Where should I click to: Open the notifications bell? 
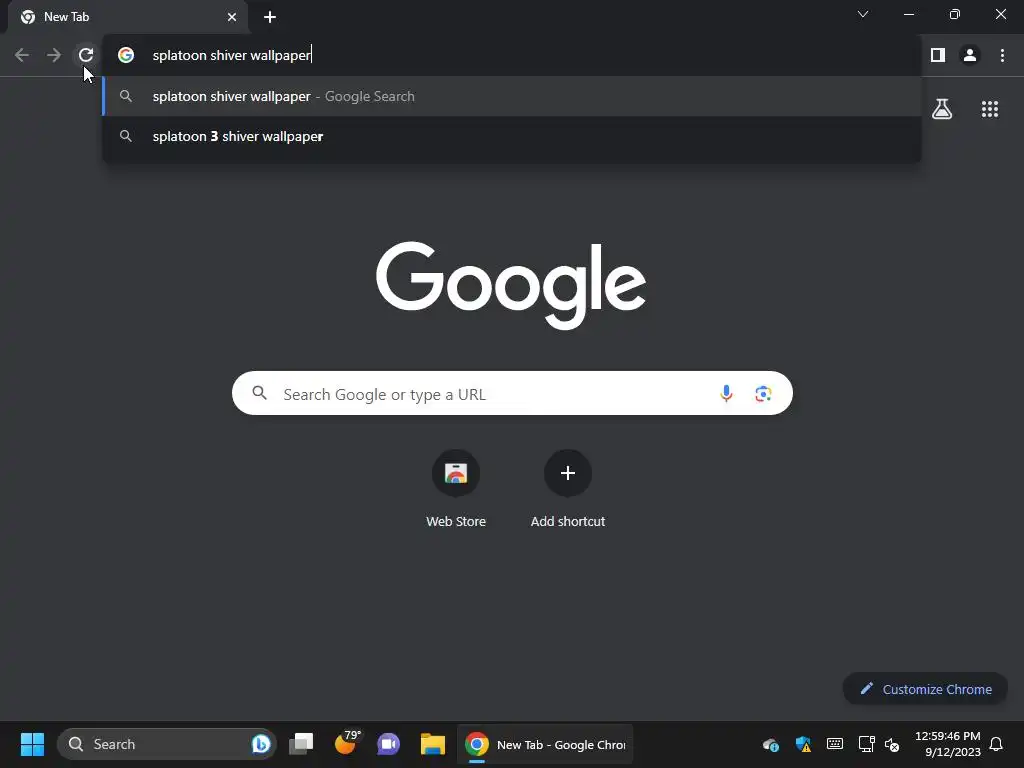(x=996, y=744)
